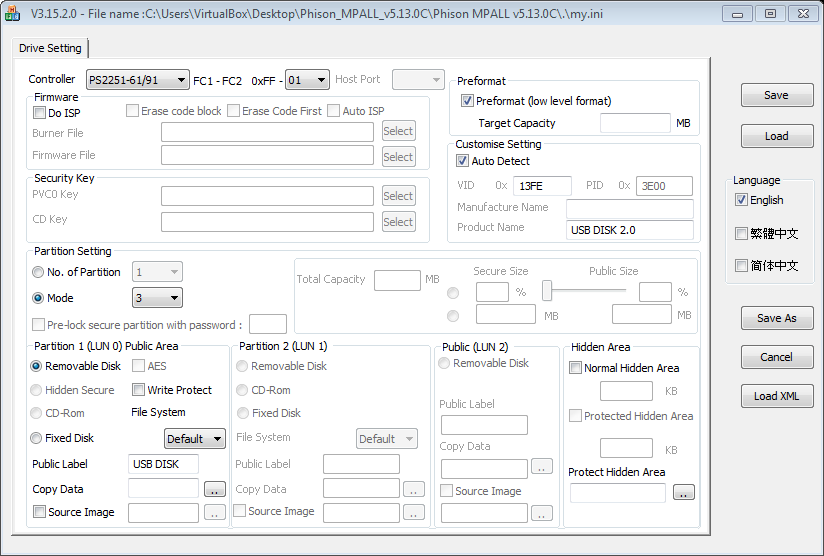
Task: Click the Save As button
Action: tap(777, 318)
